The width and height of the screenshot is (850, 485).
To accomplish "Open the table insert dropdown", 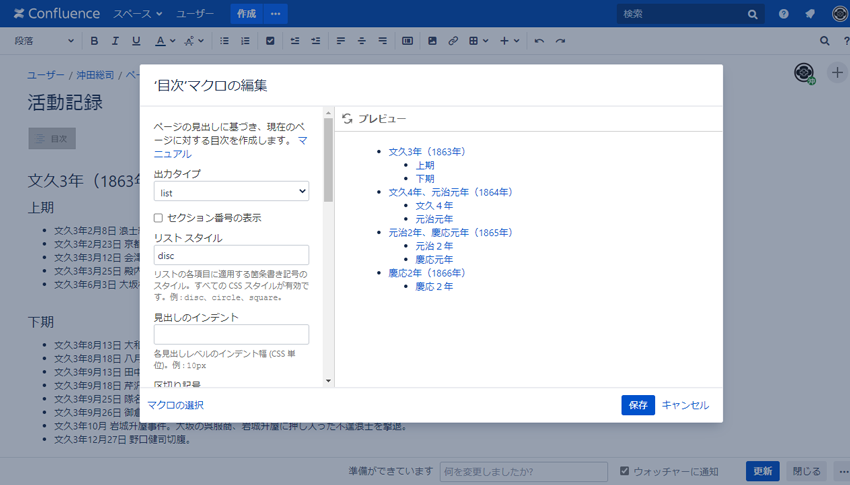I will 478,41.
